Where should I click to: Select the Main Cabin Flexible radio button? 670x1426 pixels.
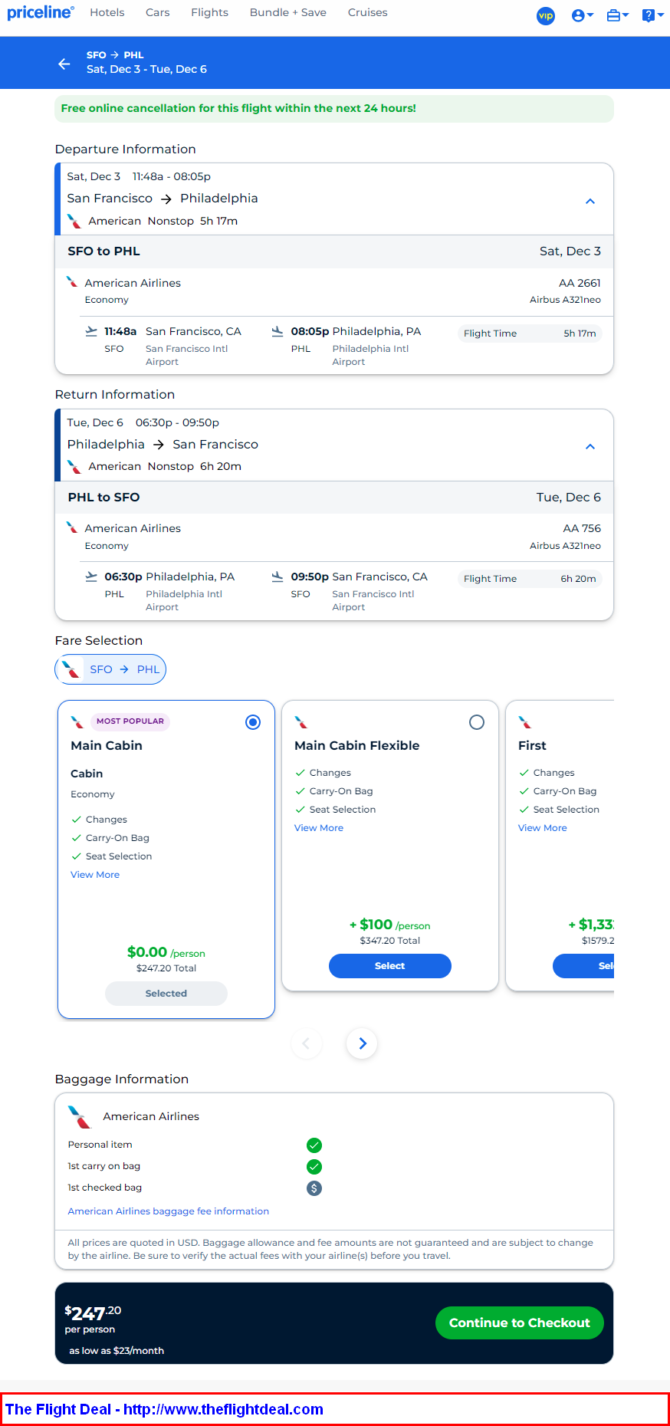click(477, 722)
